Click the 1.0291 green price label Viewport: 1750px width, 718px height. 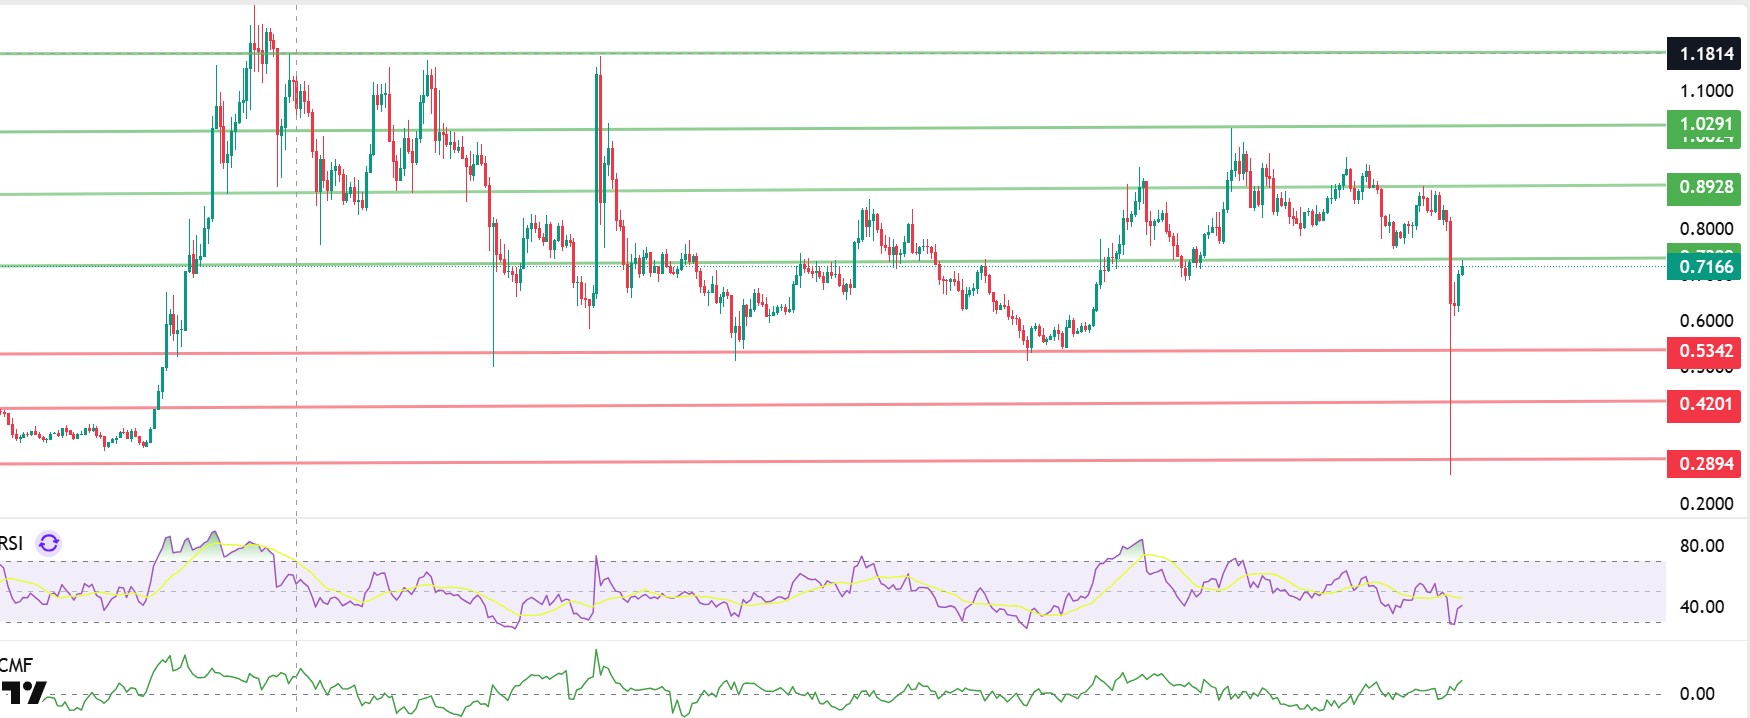pos(1704,125)
